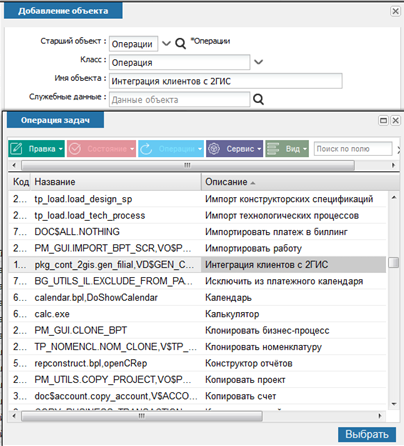Click description Импортировать работу
The height and width of the screenshot is (446, 404).
coord(253,248)
